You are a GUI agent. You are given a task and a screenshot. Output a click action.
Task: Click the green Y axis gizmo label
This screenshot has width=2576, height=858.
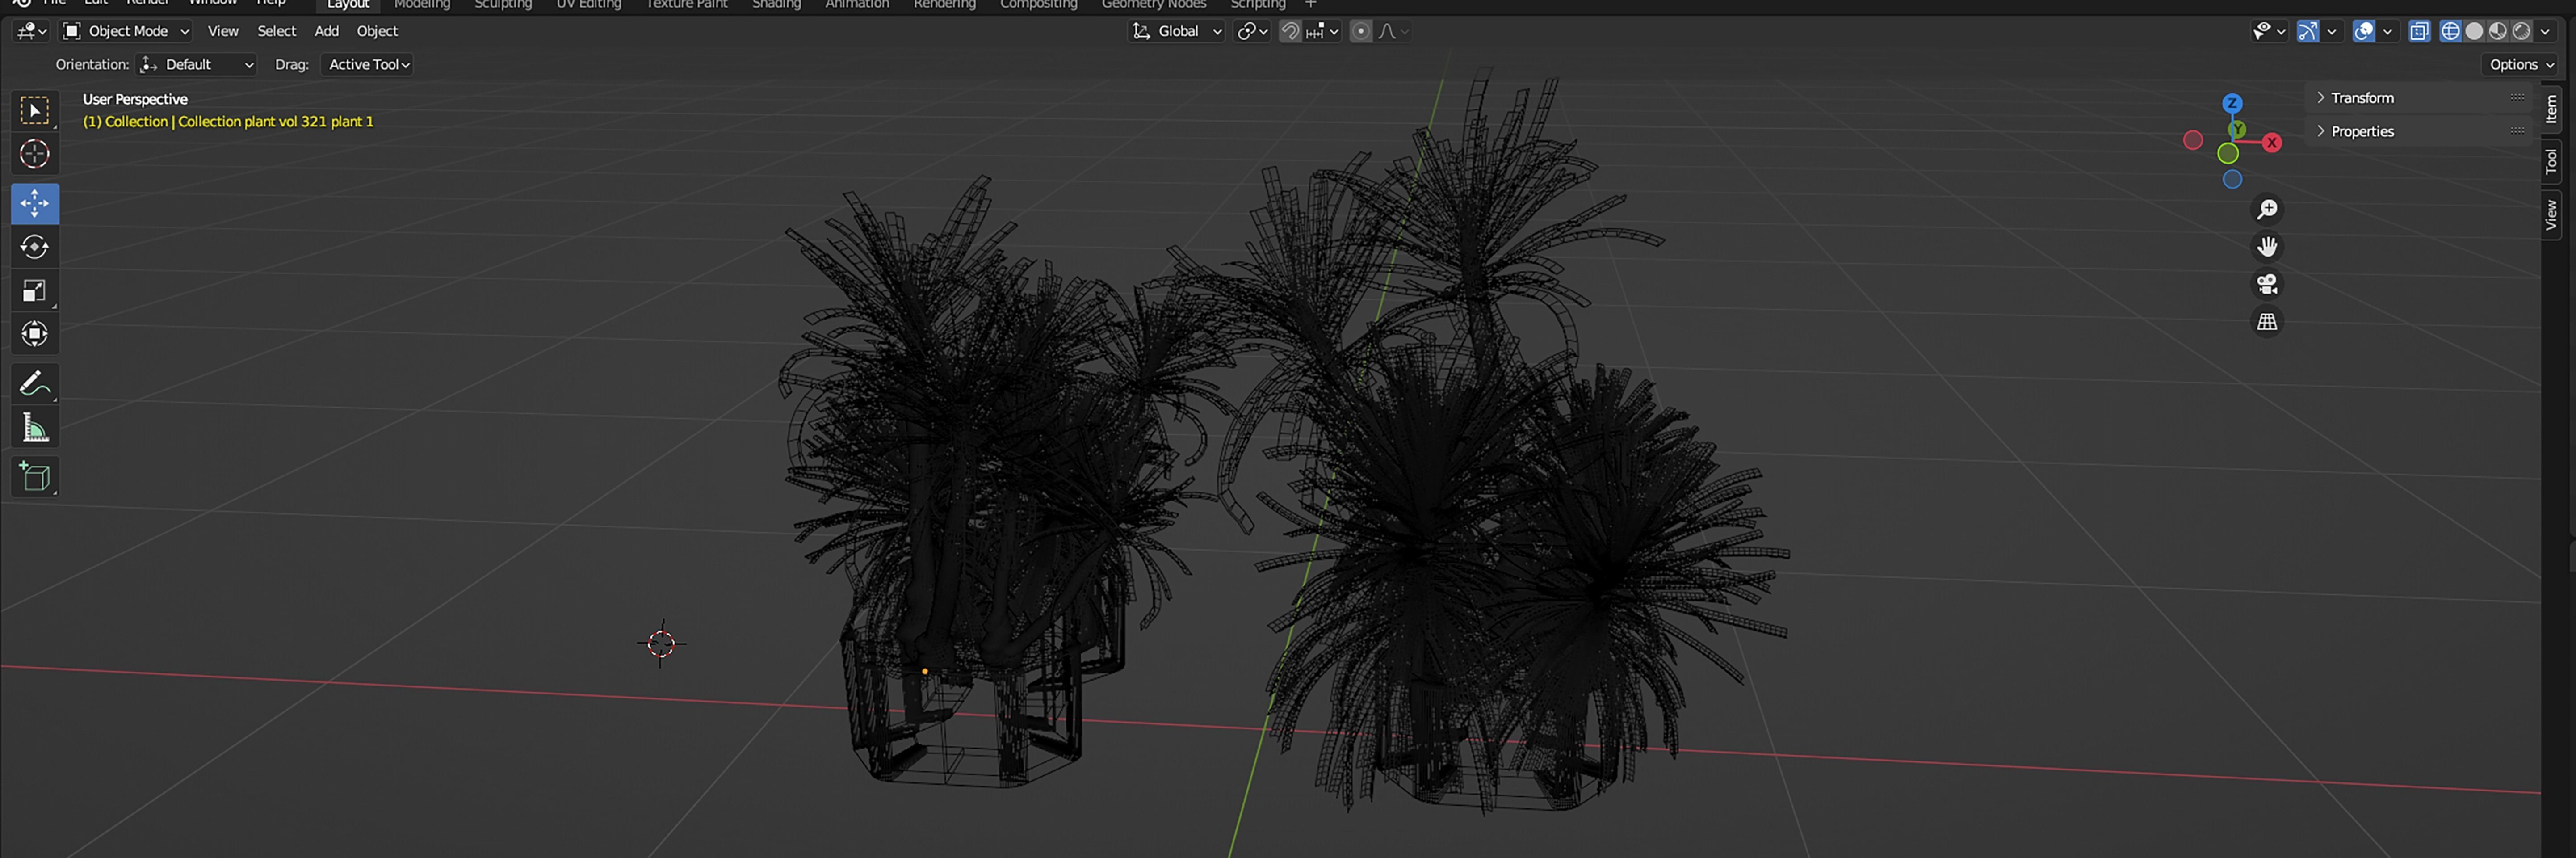pyautogui.click(x=2238, y=129)
